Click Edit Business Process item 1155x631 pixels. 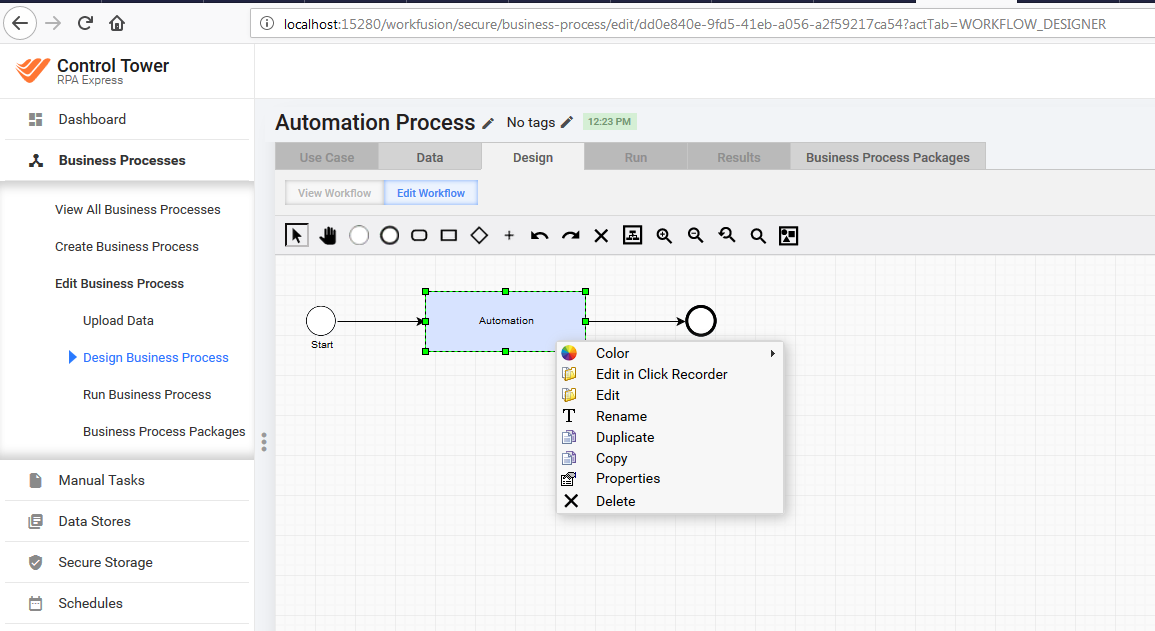pyautogui.click(x=119, y=283)
